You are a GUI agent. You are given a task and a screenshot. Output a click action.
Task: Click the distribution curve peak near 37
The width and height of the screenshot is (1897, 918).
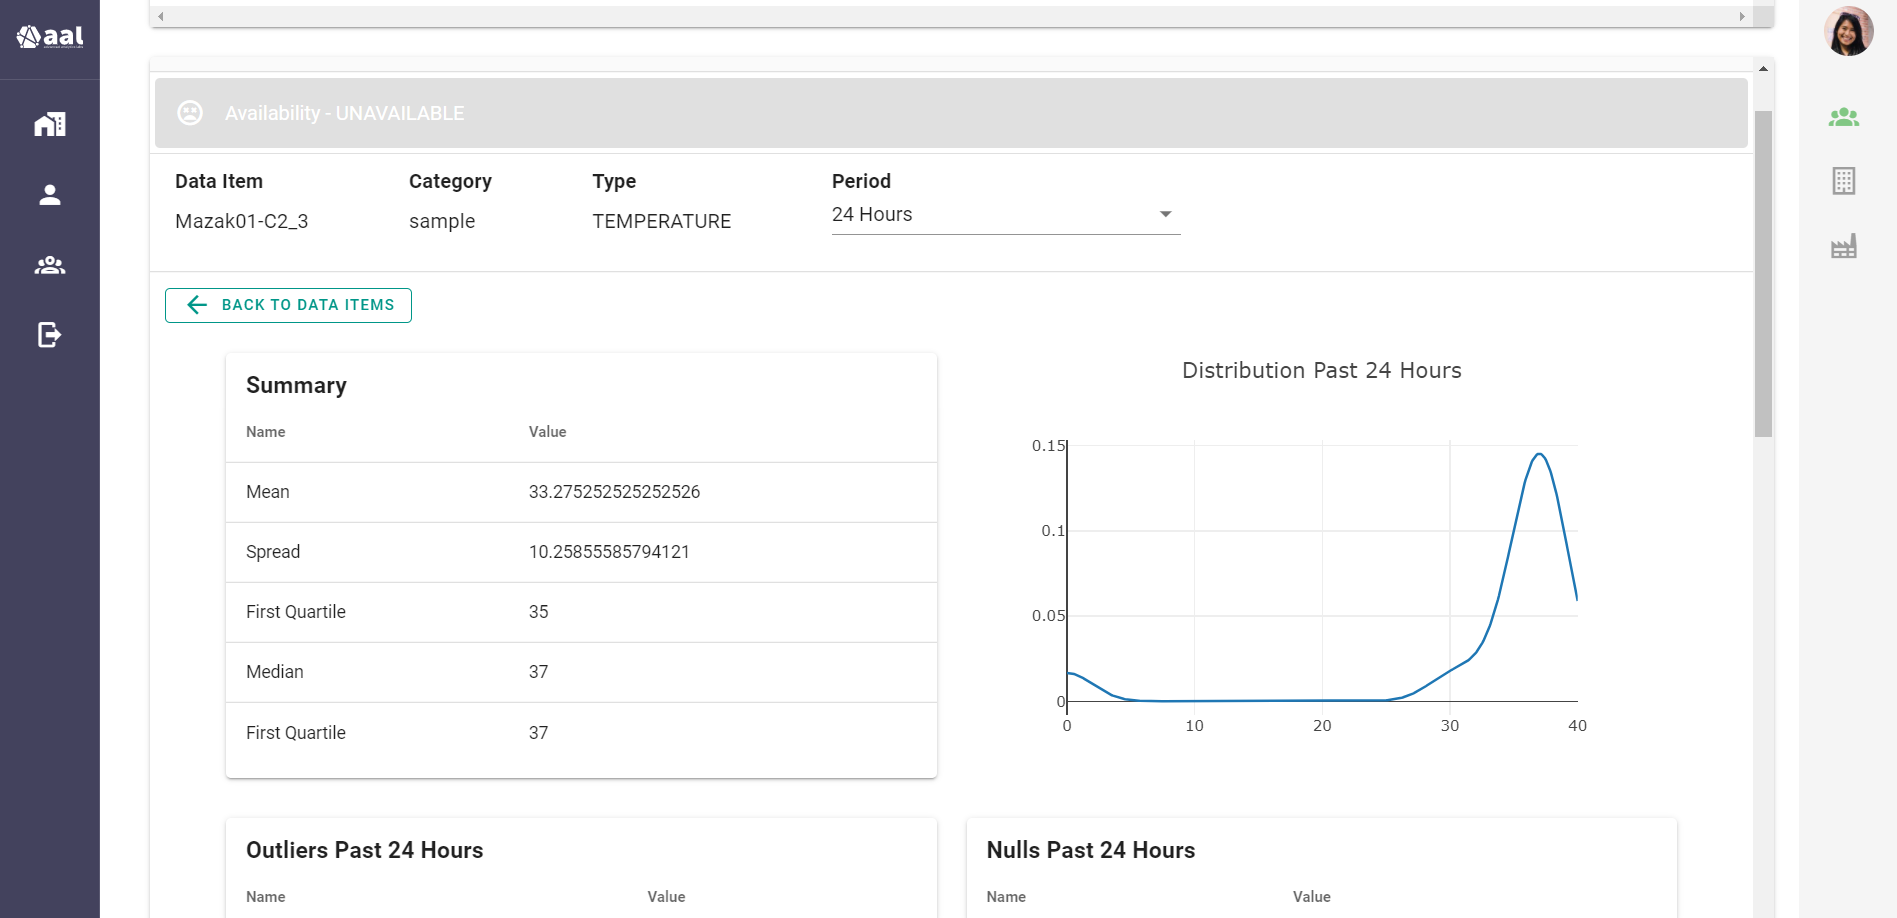click(1540, 454)
